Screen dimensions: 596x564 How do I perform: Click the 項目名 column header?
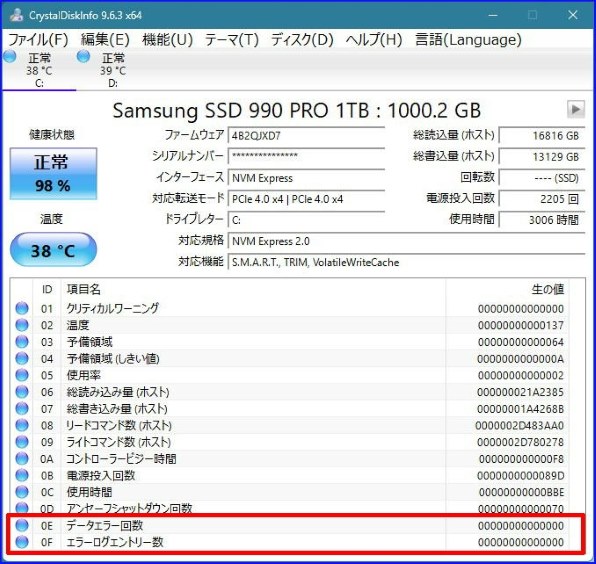pos(253,289)
